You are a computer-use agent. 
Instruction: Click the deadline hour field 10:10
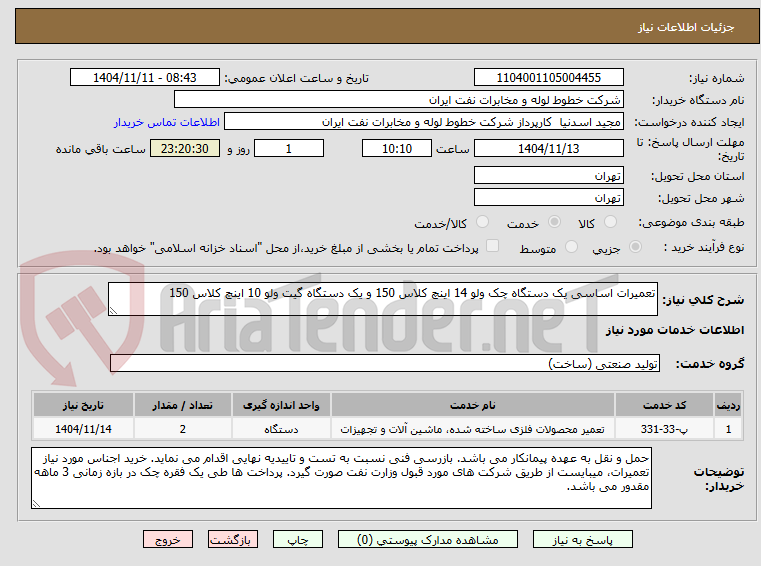tap(397, 149)
